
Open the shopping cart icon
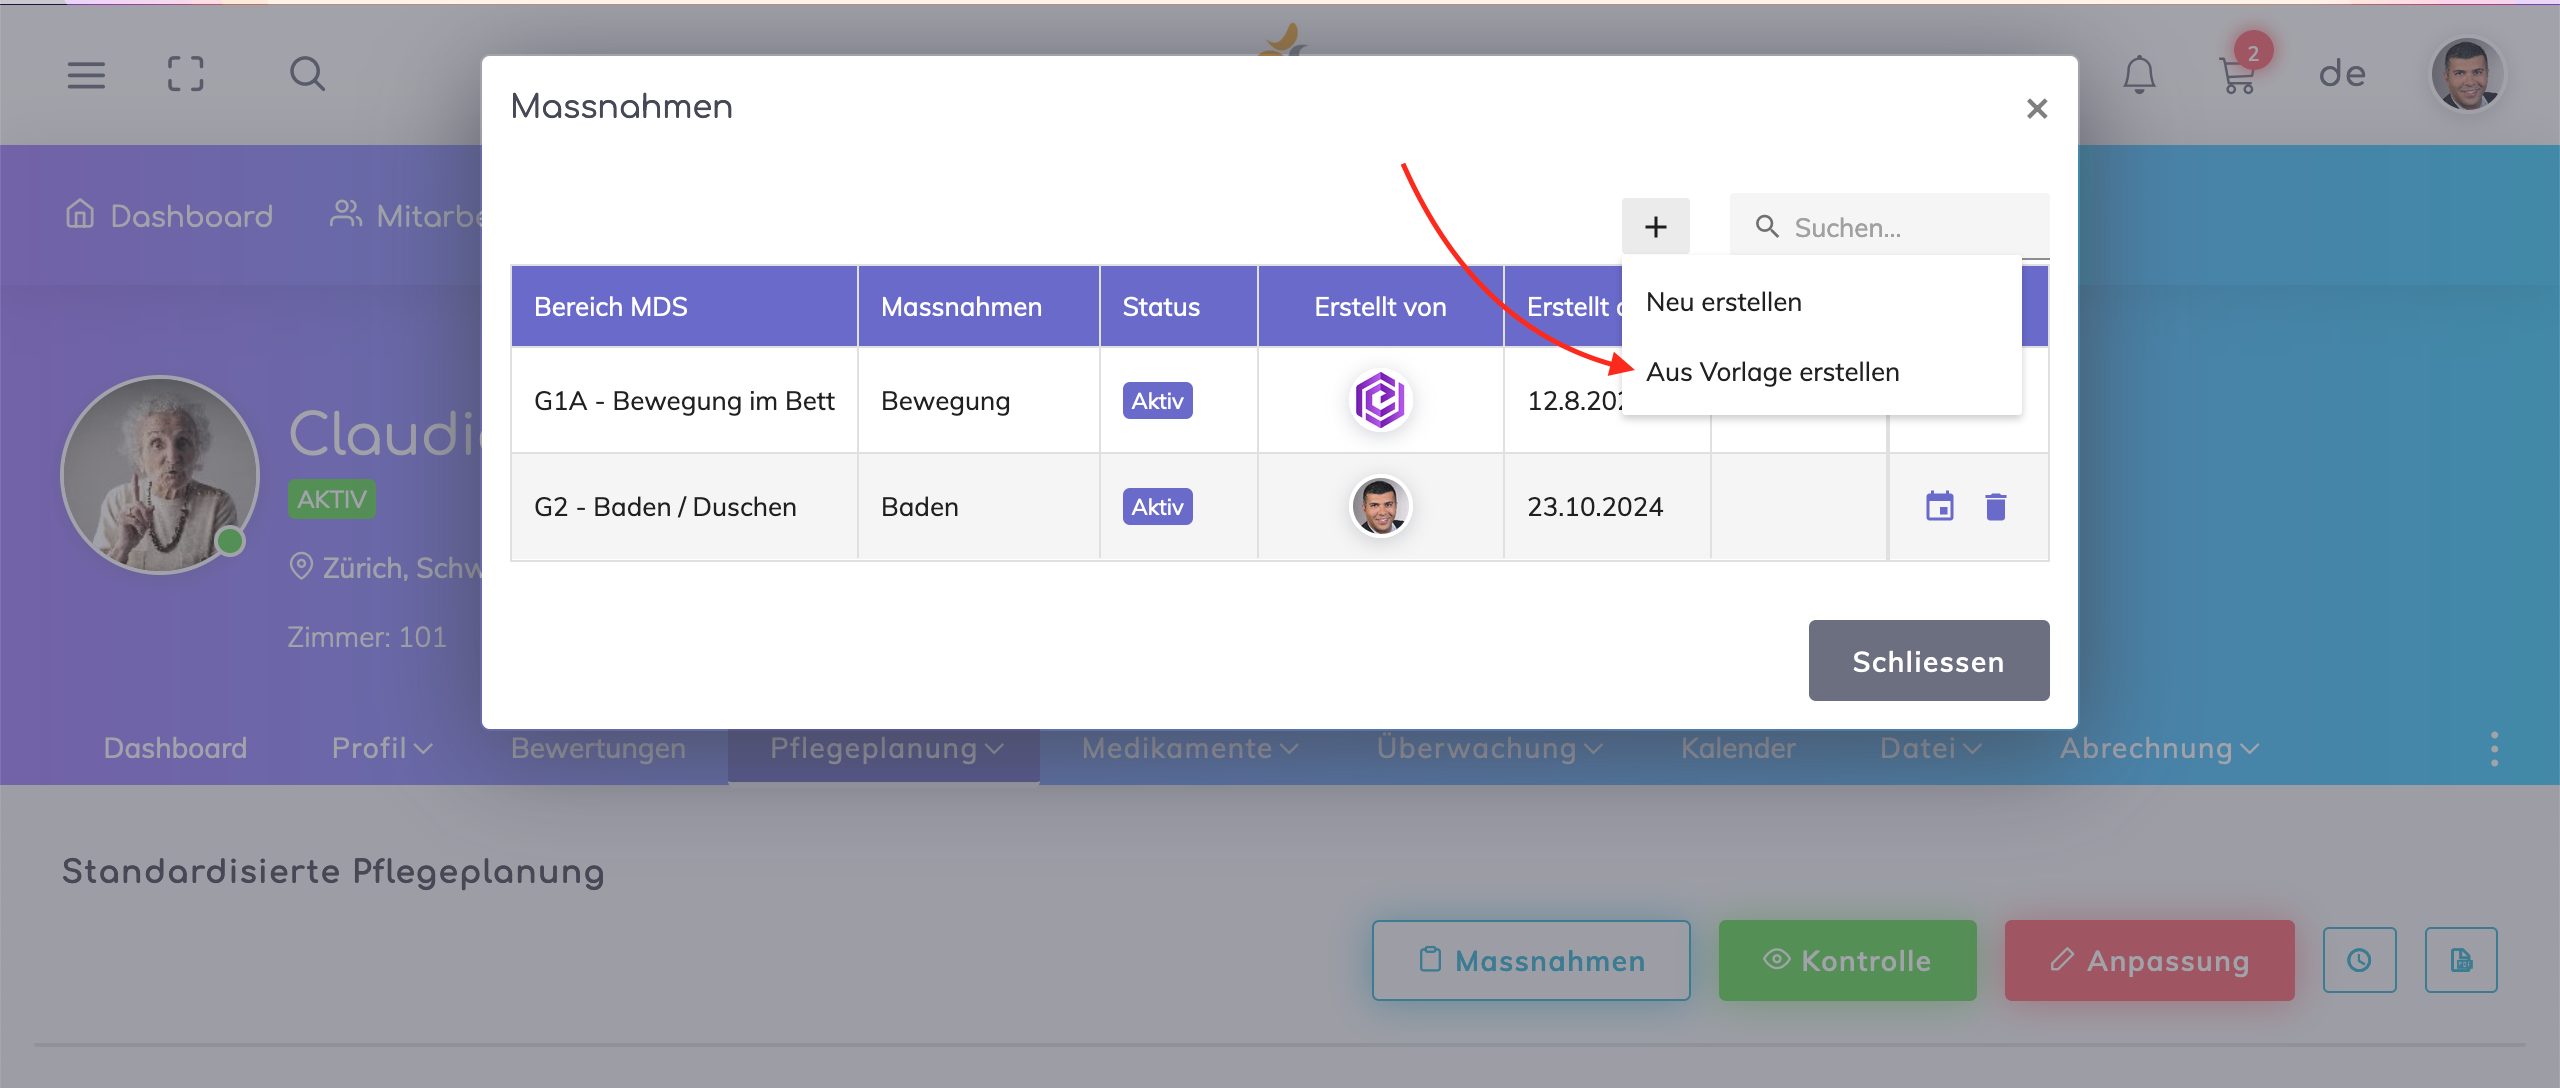[2237, 75]
